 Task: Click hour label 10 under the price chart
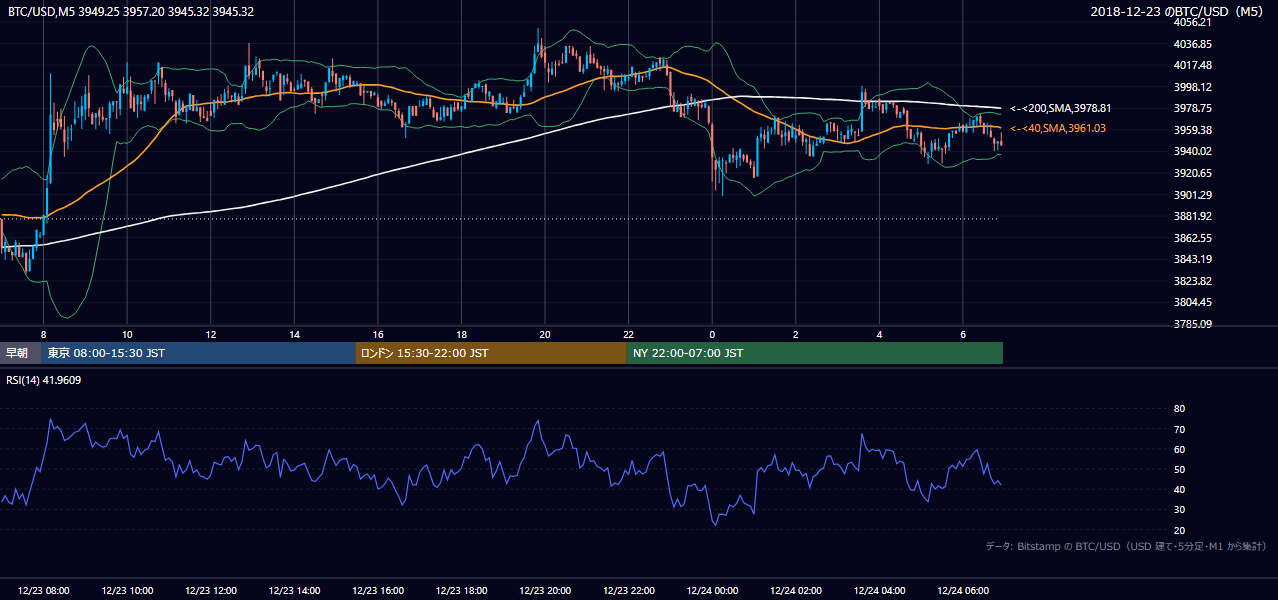tap(127, 334)
